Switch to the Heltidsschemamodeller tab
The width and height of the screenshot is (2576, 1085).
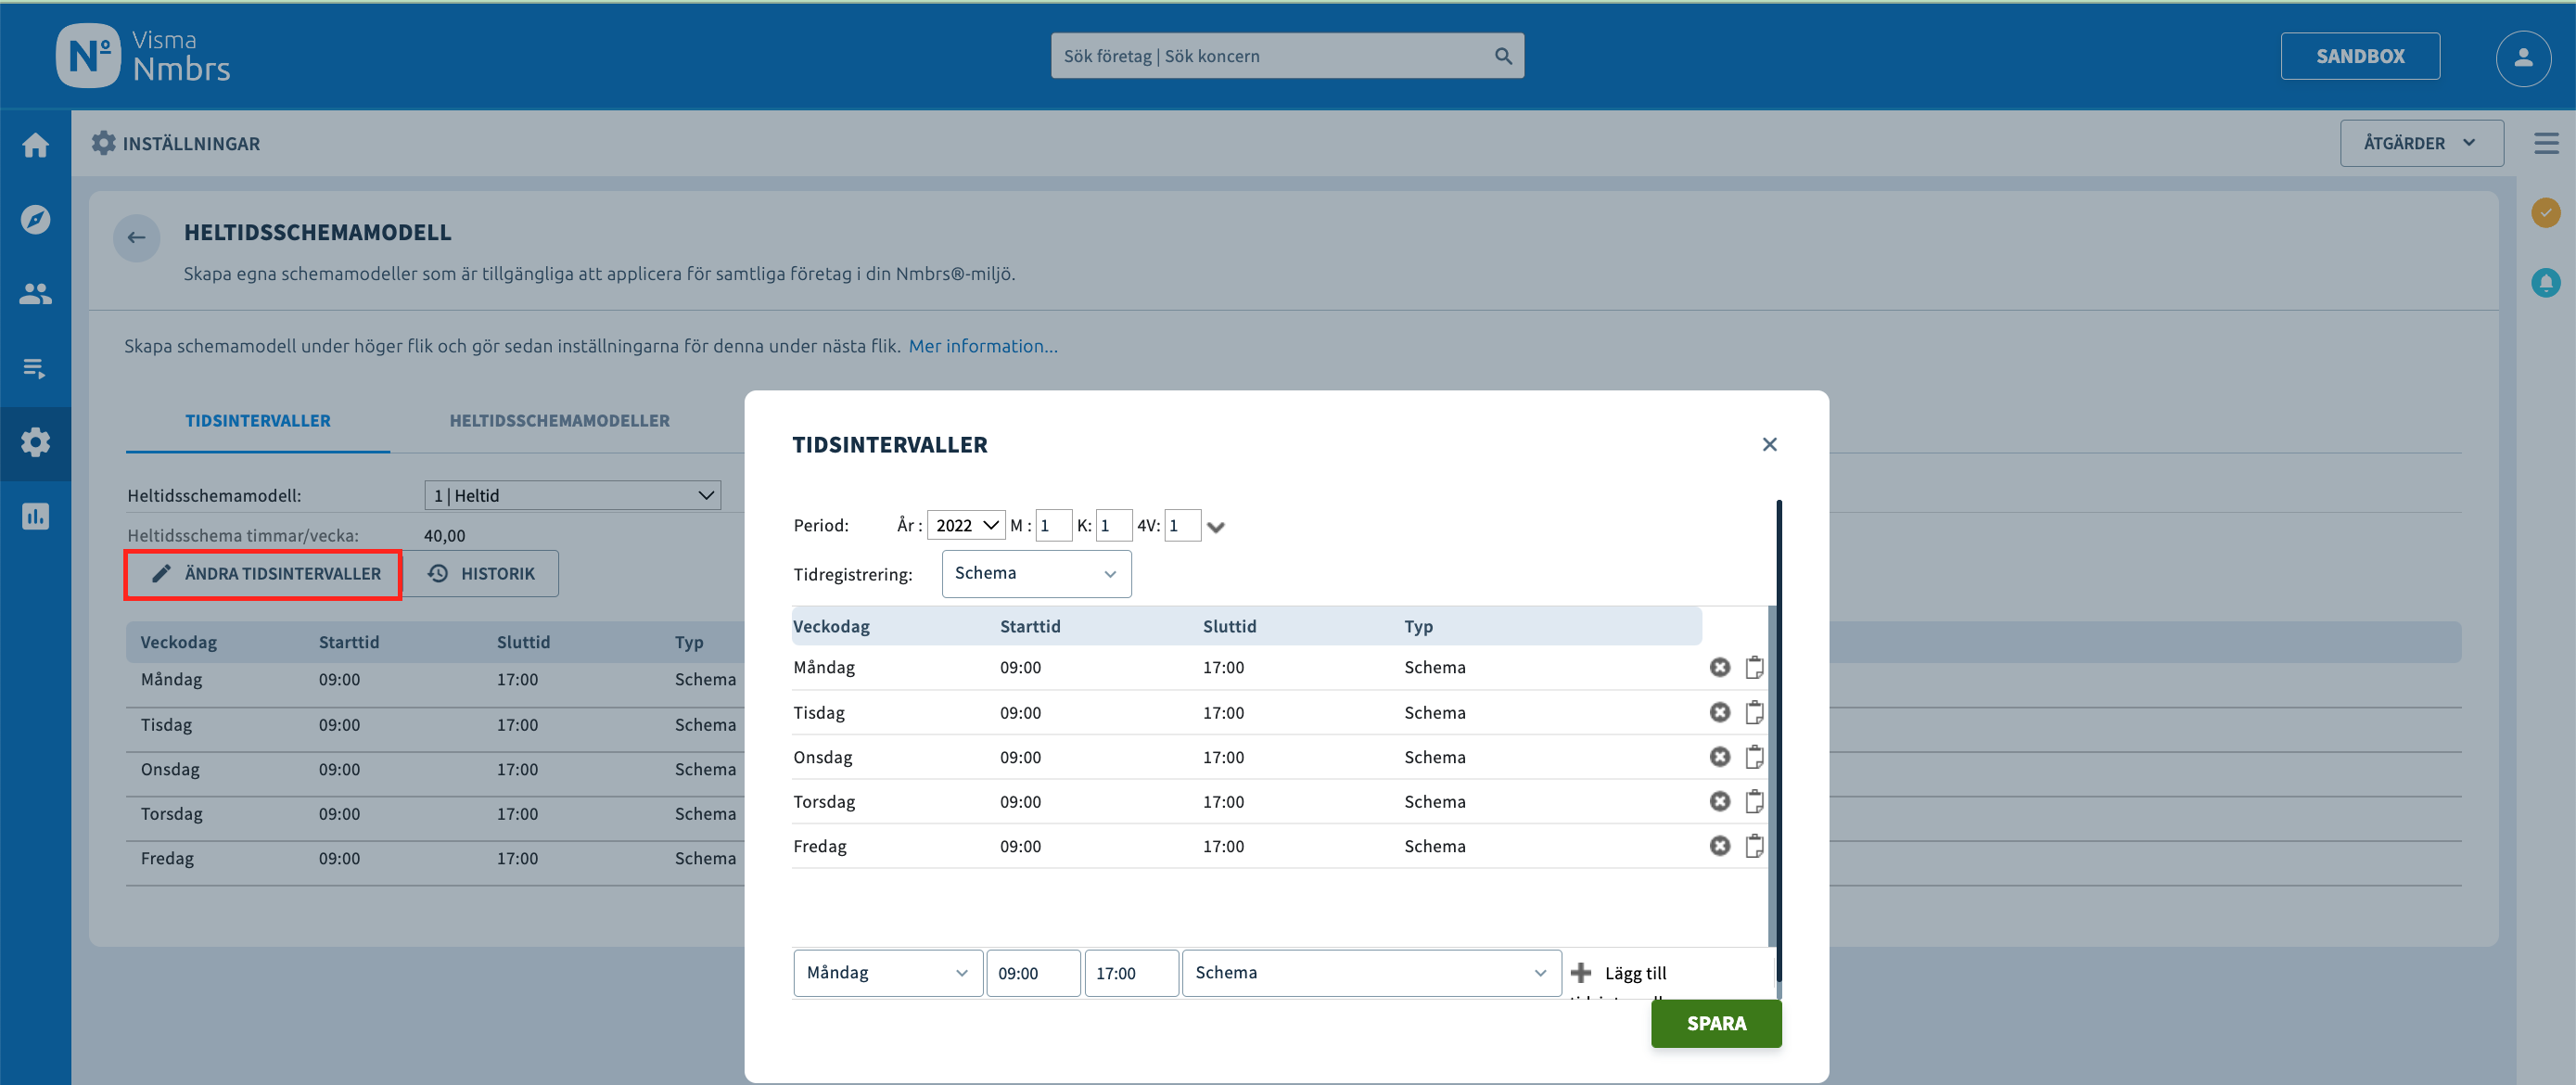coord(560,421)
